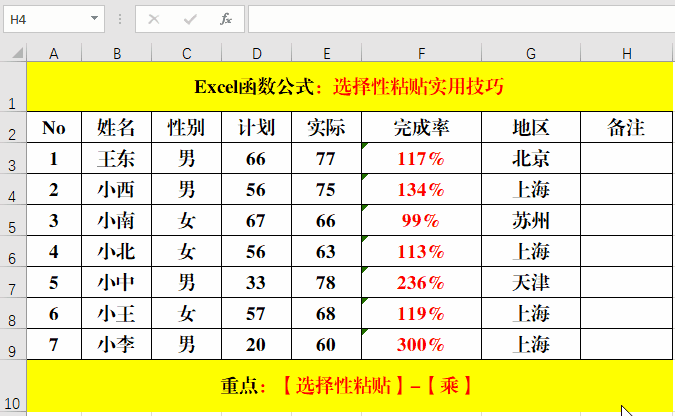Click the title cell 'Excel函数公式'
This screenshot has height=416, width=675.
350,87
